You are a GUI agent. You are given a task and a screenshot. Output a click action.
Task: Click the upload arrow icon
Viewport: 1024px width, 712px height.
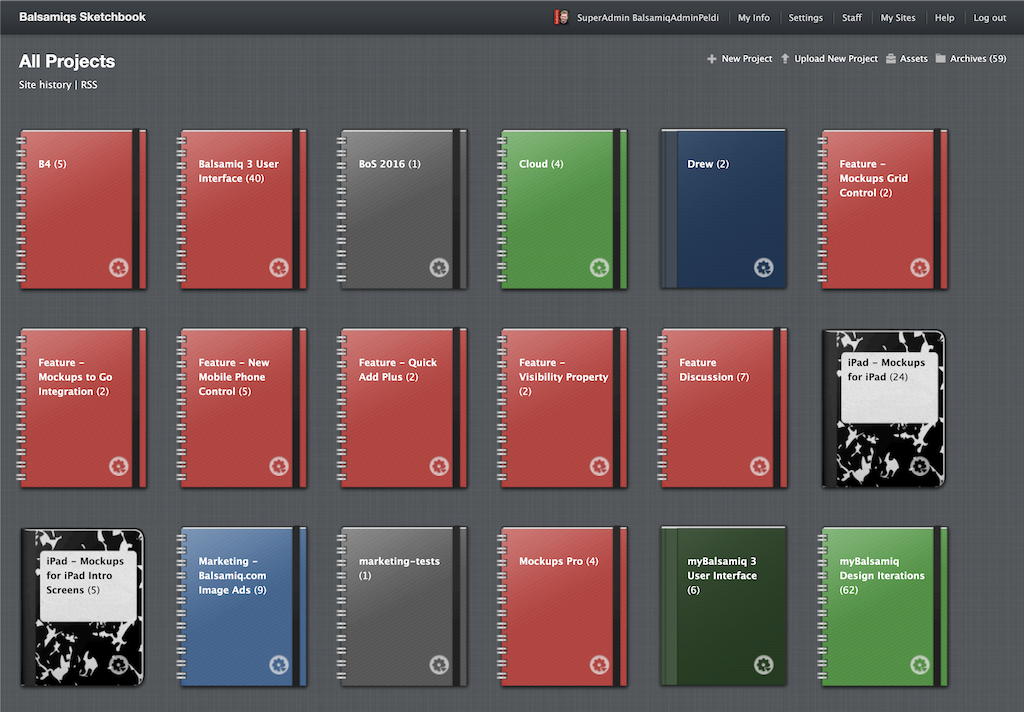[x=785, y=59]
